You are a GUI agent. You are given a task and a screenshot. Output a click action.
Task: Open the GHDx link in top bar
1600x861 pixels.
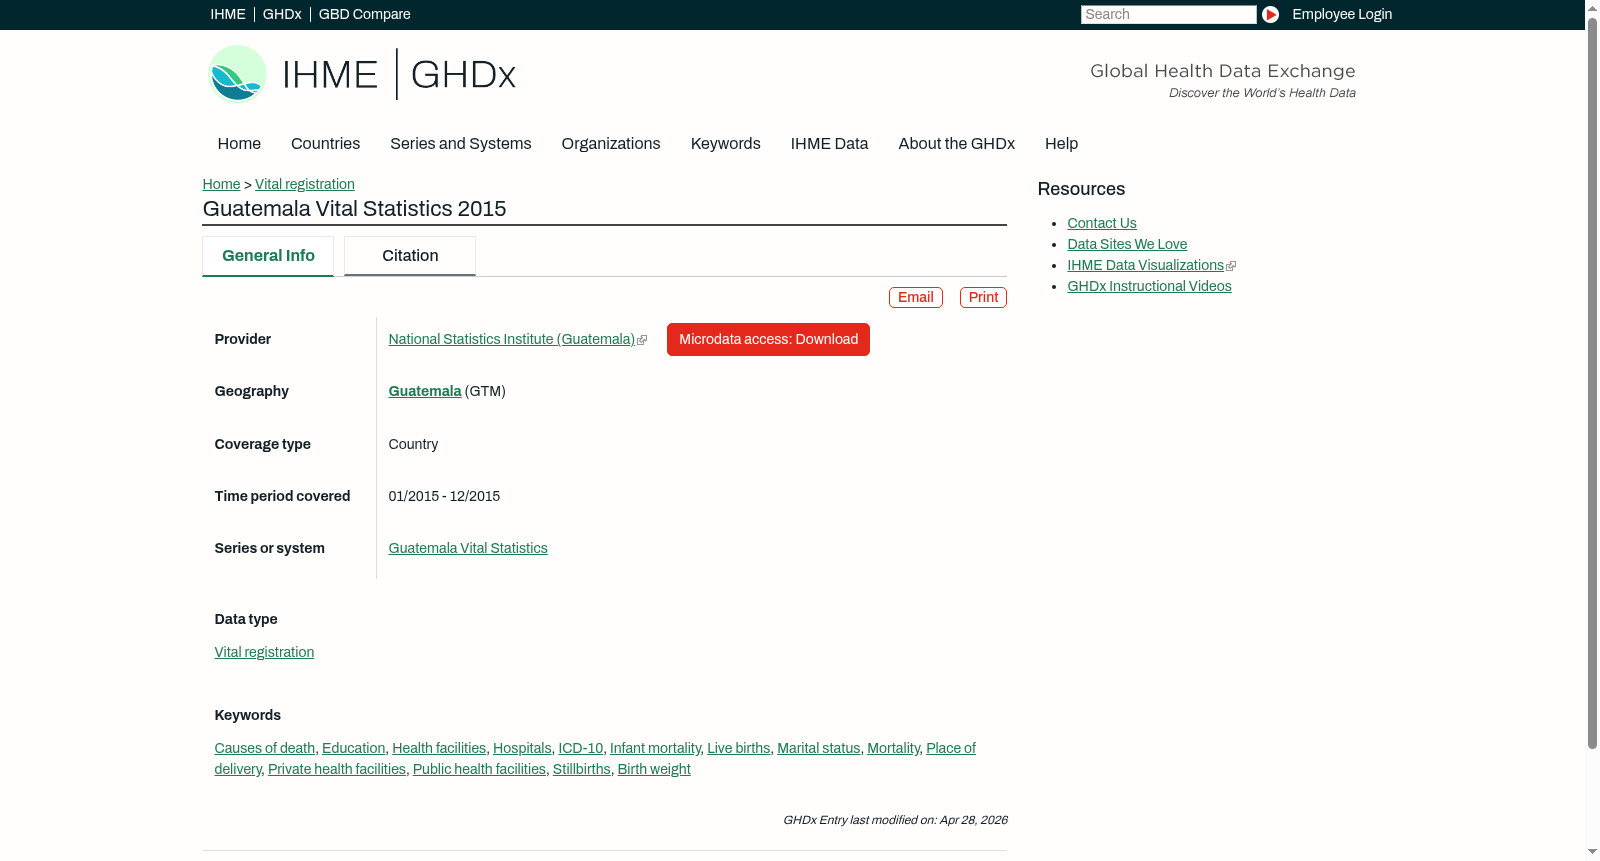tap(282, 14)
